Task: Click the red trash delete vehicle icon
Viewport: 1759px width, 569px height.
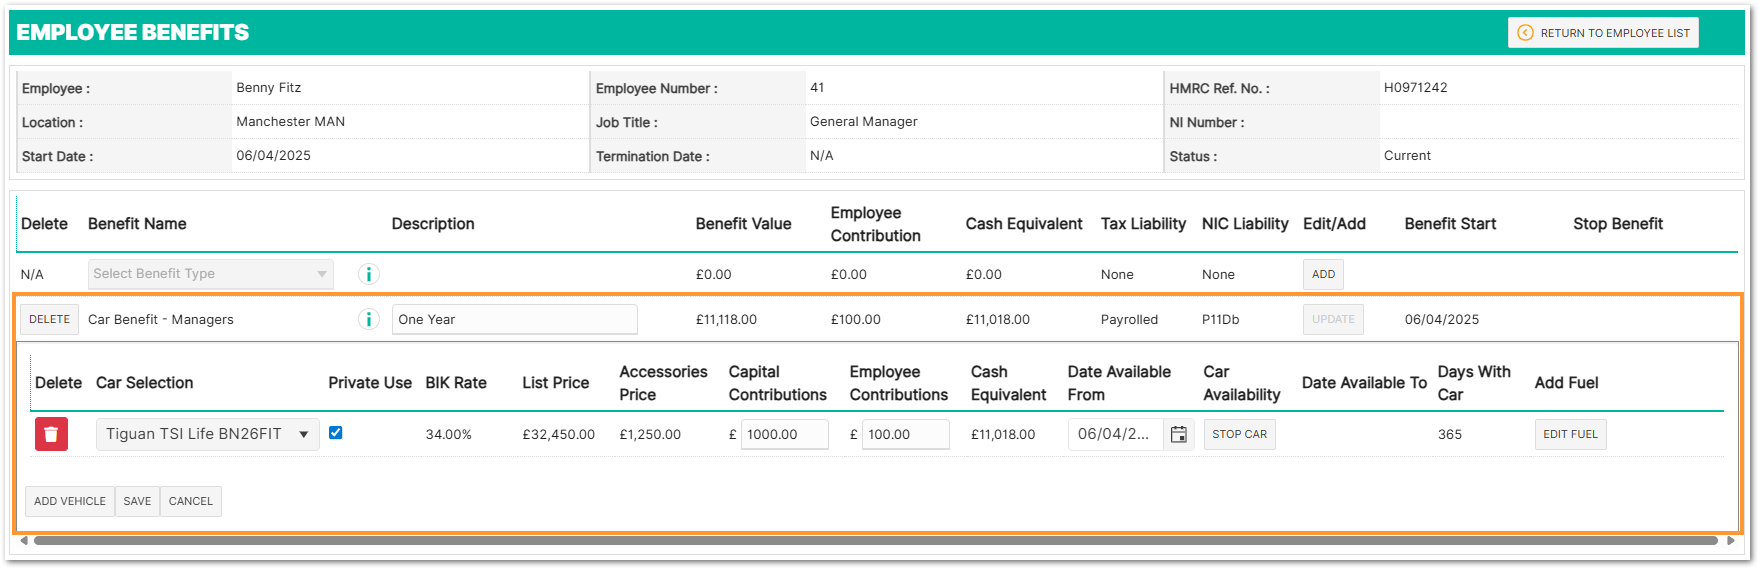Action: coord(51,434)
